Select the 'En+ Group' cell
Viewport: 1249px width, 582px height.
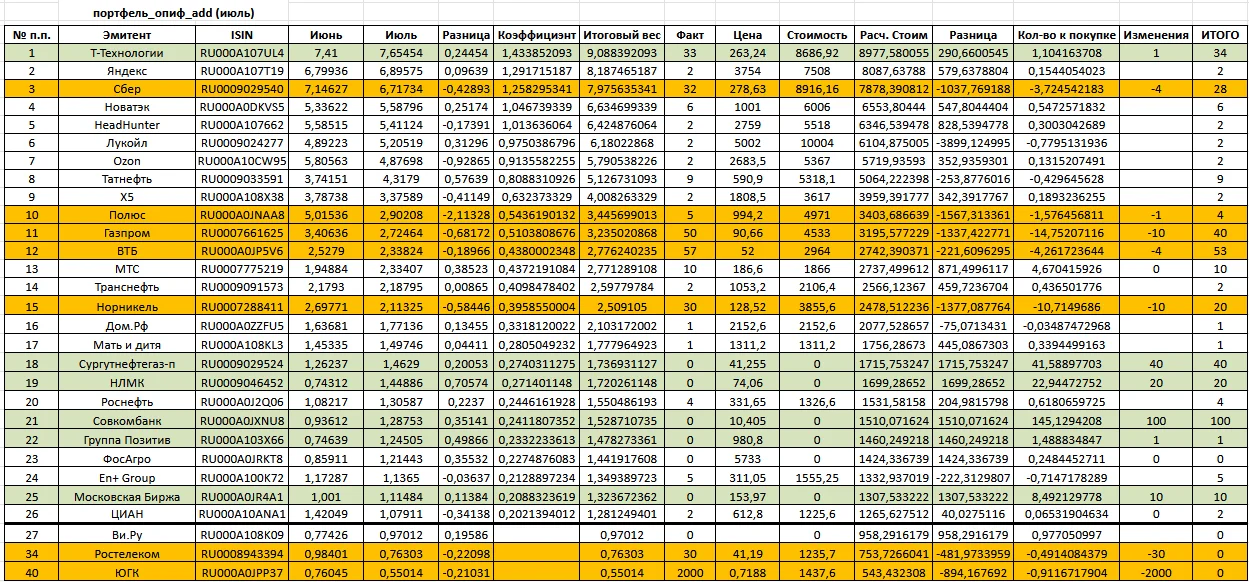pyautogui.click(x=127, y=478)
